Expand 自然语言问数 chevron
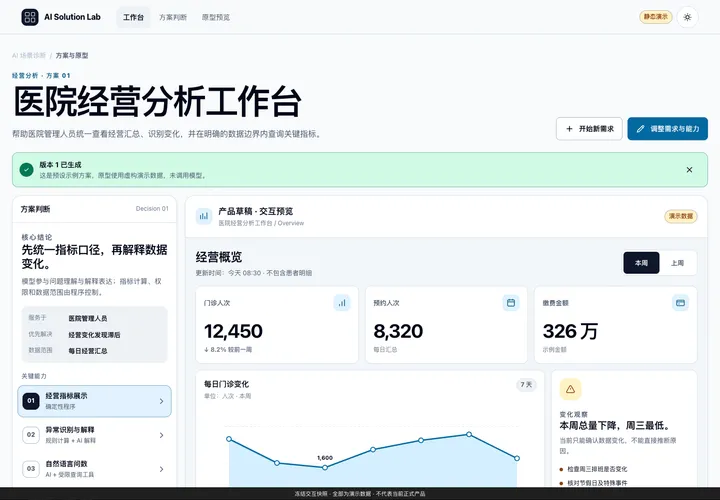 pyautogui.click(x=161, y=469)
